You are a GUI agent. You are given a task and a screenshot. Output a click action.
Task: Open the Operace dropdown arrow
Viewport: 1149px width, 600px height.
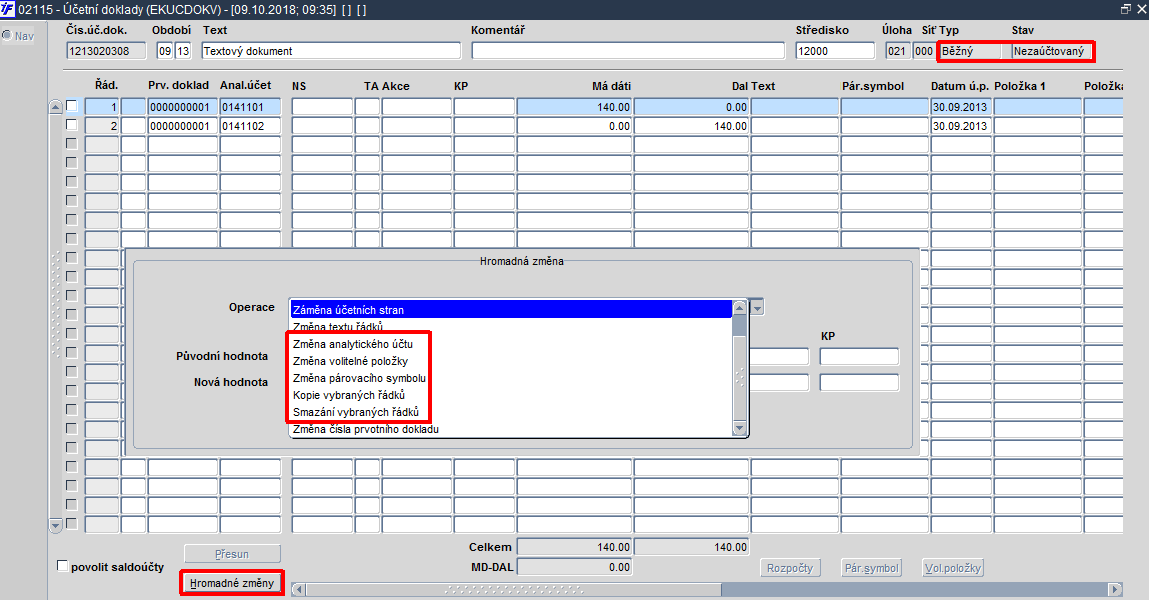[758, 308]
